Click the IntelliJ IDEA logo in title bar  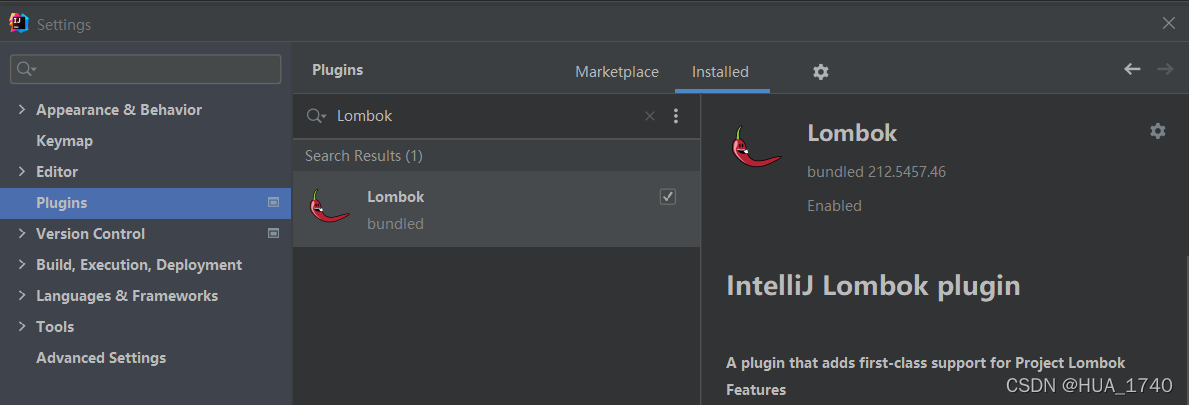[x=18, y=24]
